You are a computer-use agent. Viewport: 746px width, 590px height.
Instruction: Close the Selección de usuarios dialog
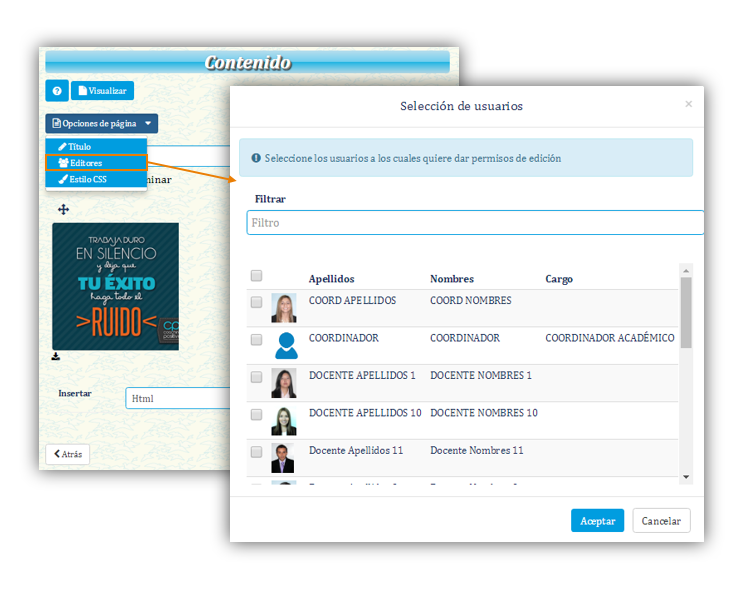click(688, 104)
